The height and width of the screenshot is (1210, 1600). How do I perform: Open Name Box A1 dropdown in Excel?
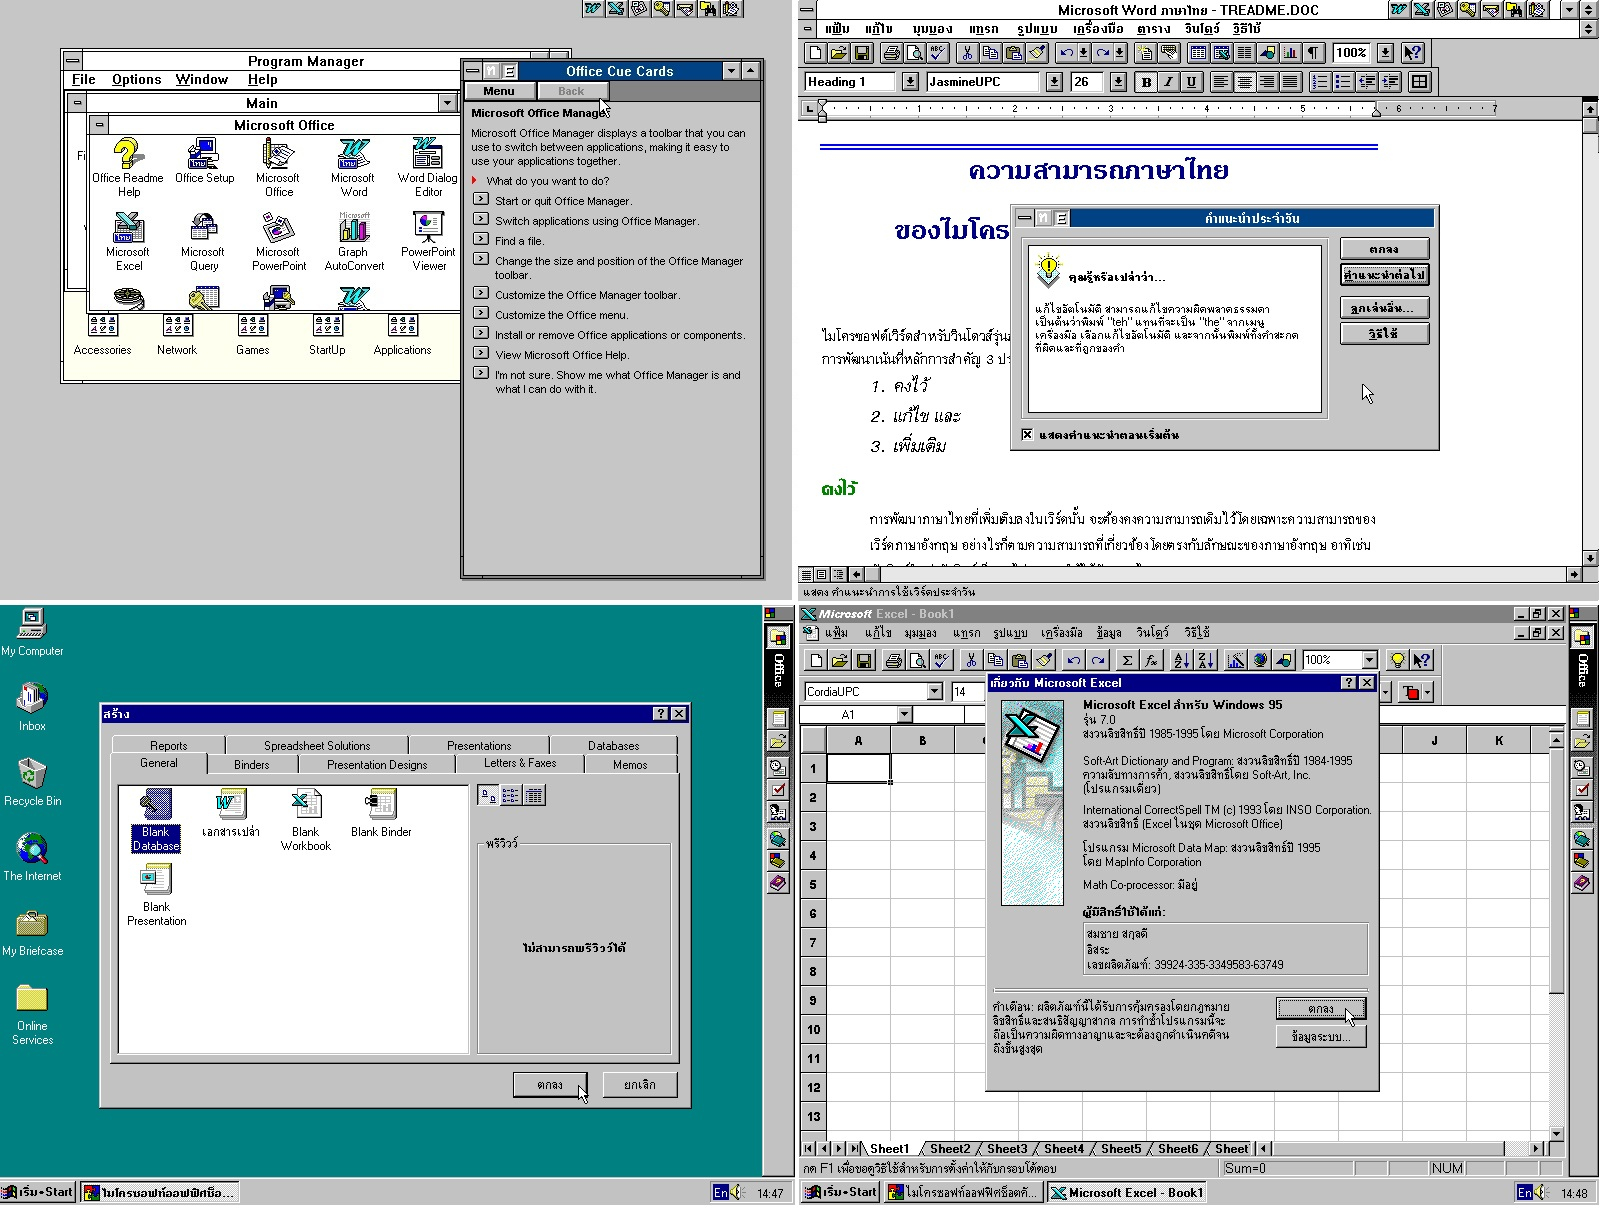point(904,714)
